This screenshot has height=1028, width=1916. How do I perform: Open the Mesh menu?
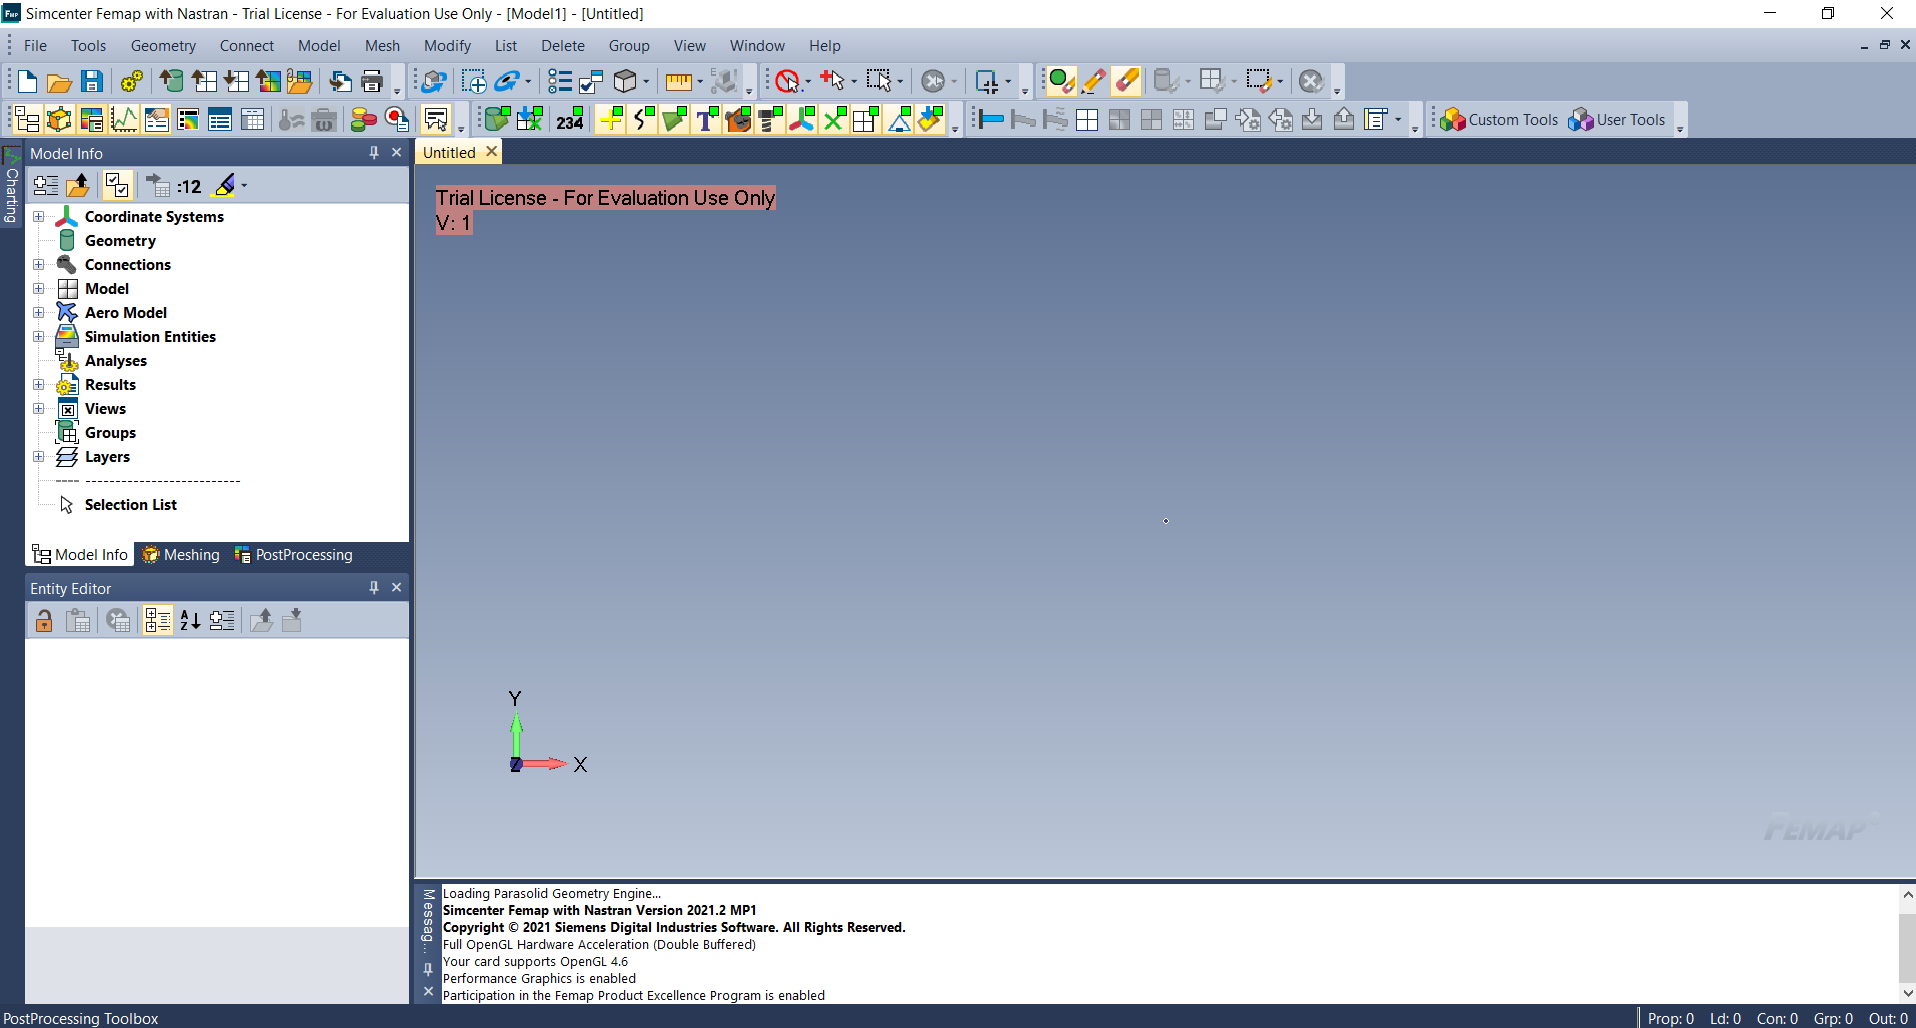[x=381, y=45]
